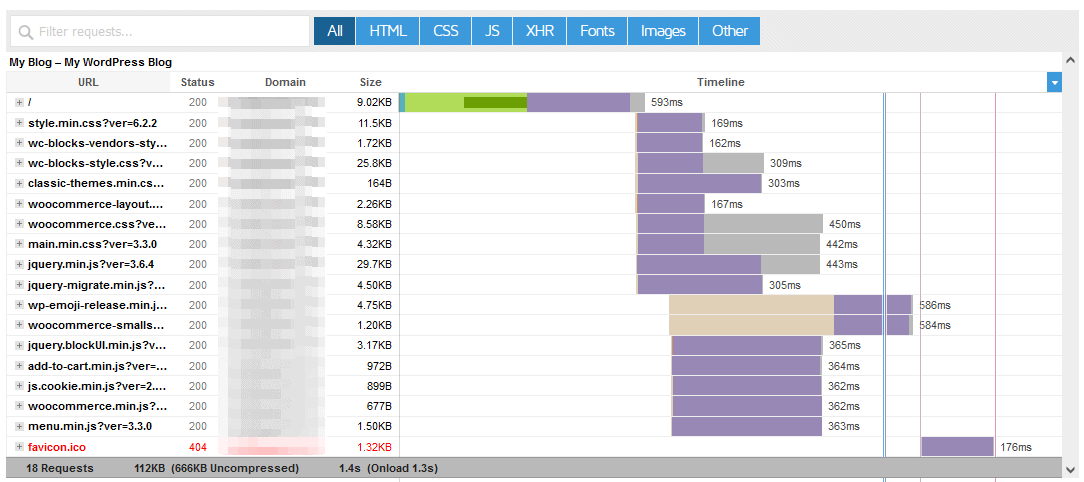Filter requests by JS
Viewport: 1084px width, 482px height.
492,31
